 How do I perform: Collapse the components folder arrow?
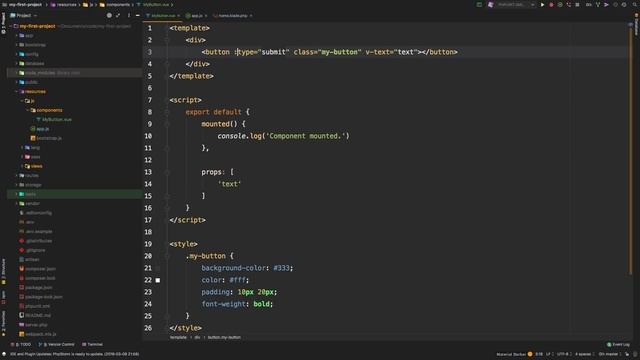pos(28,110)
